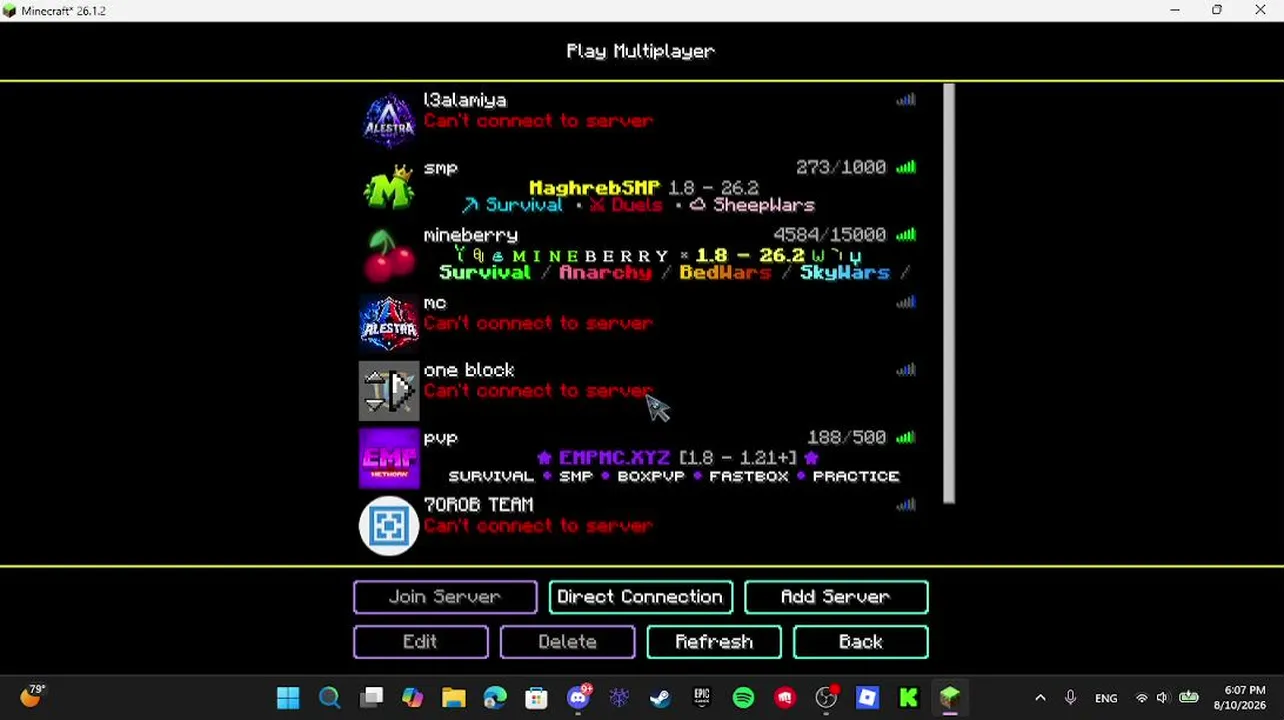Select the 'l3alamiya' server name
The width and height of the screenshot is (1284, 720).
(x=465, y=100)
